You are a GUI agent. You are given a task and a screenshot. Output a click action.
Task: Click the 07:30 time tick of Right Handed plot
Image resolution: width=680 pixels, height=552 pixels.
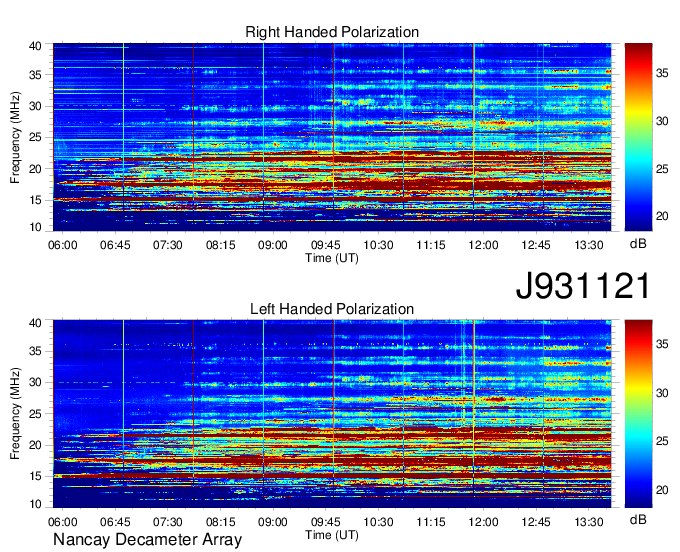[x=167, y=245]
